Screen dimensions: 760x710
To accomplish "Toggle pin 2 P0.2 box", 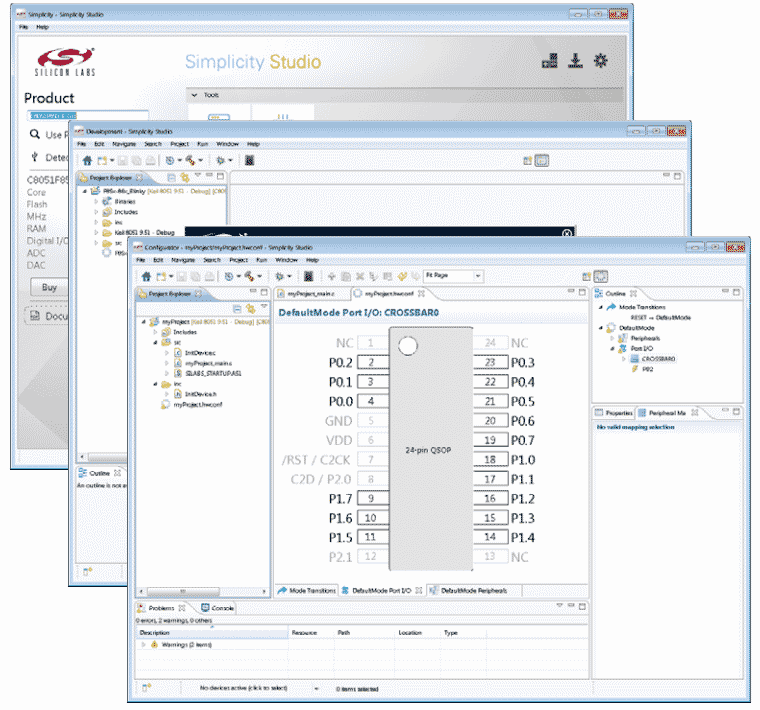I will (x=372, y=362).
